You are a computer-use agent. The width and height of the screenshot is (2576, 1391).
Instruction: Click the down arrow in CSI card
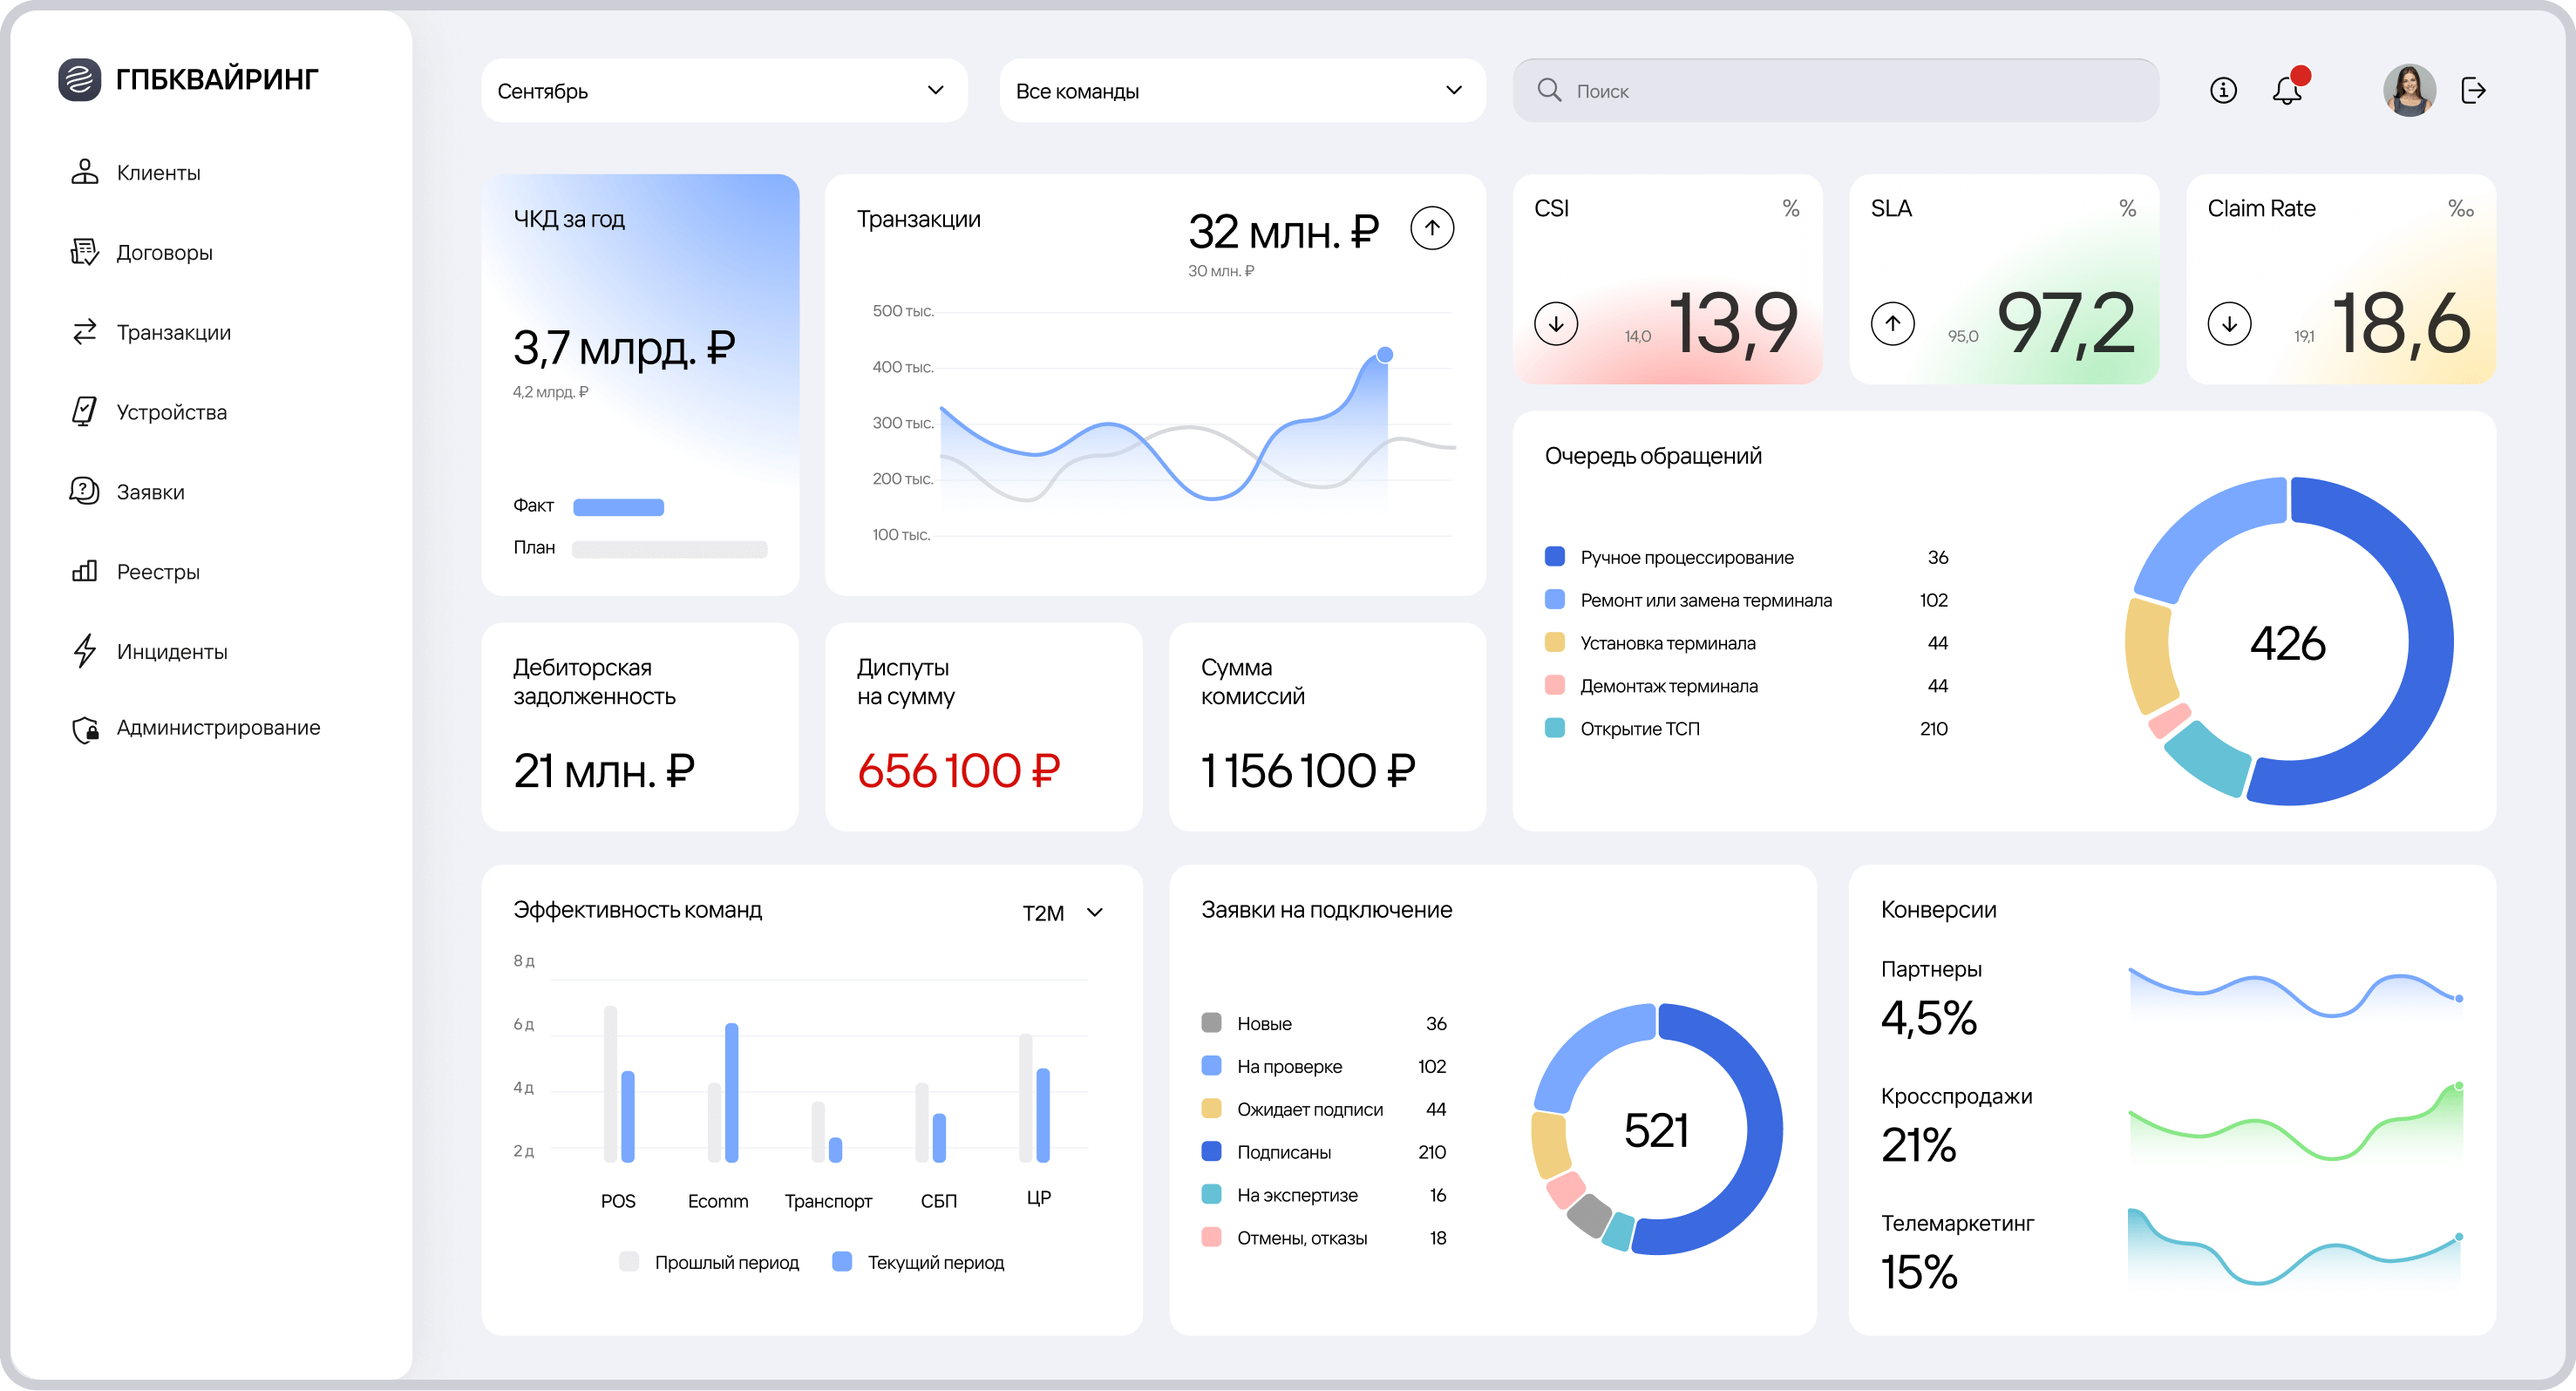(1555, 324)
